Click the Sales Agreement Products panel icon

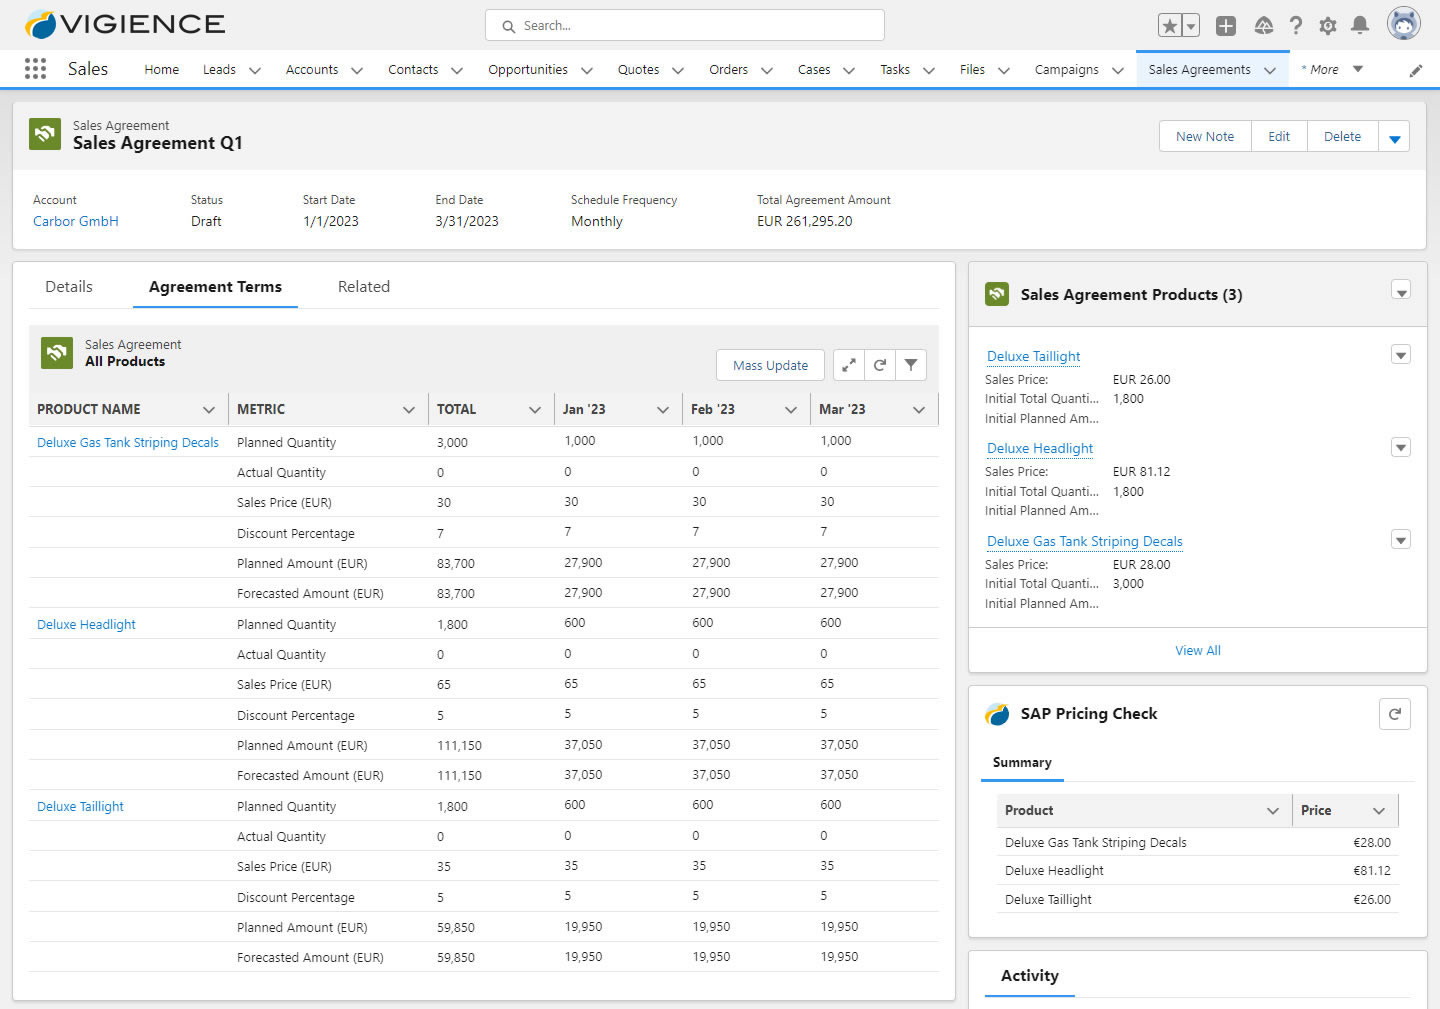coord(997,294)
